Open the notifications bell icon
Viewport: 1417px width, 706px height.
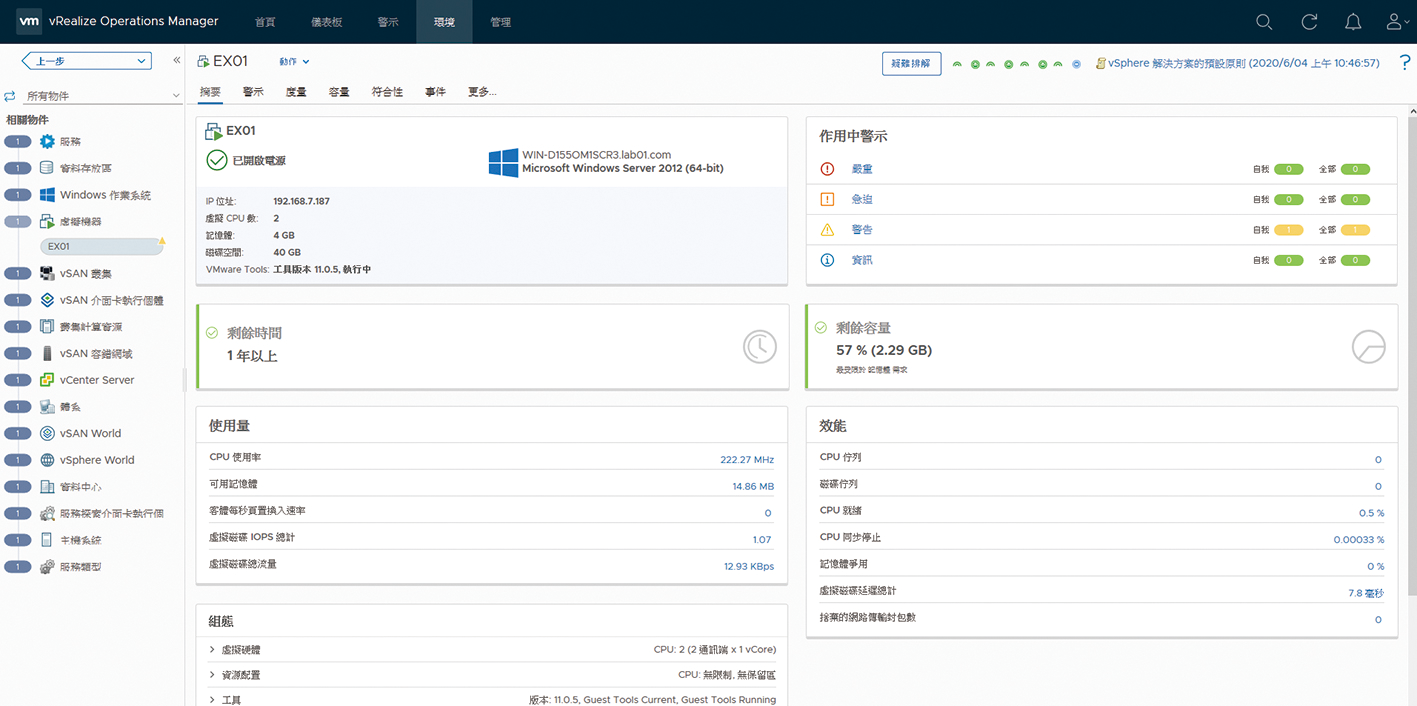[1353, 22]
